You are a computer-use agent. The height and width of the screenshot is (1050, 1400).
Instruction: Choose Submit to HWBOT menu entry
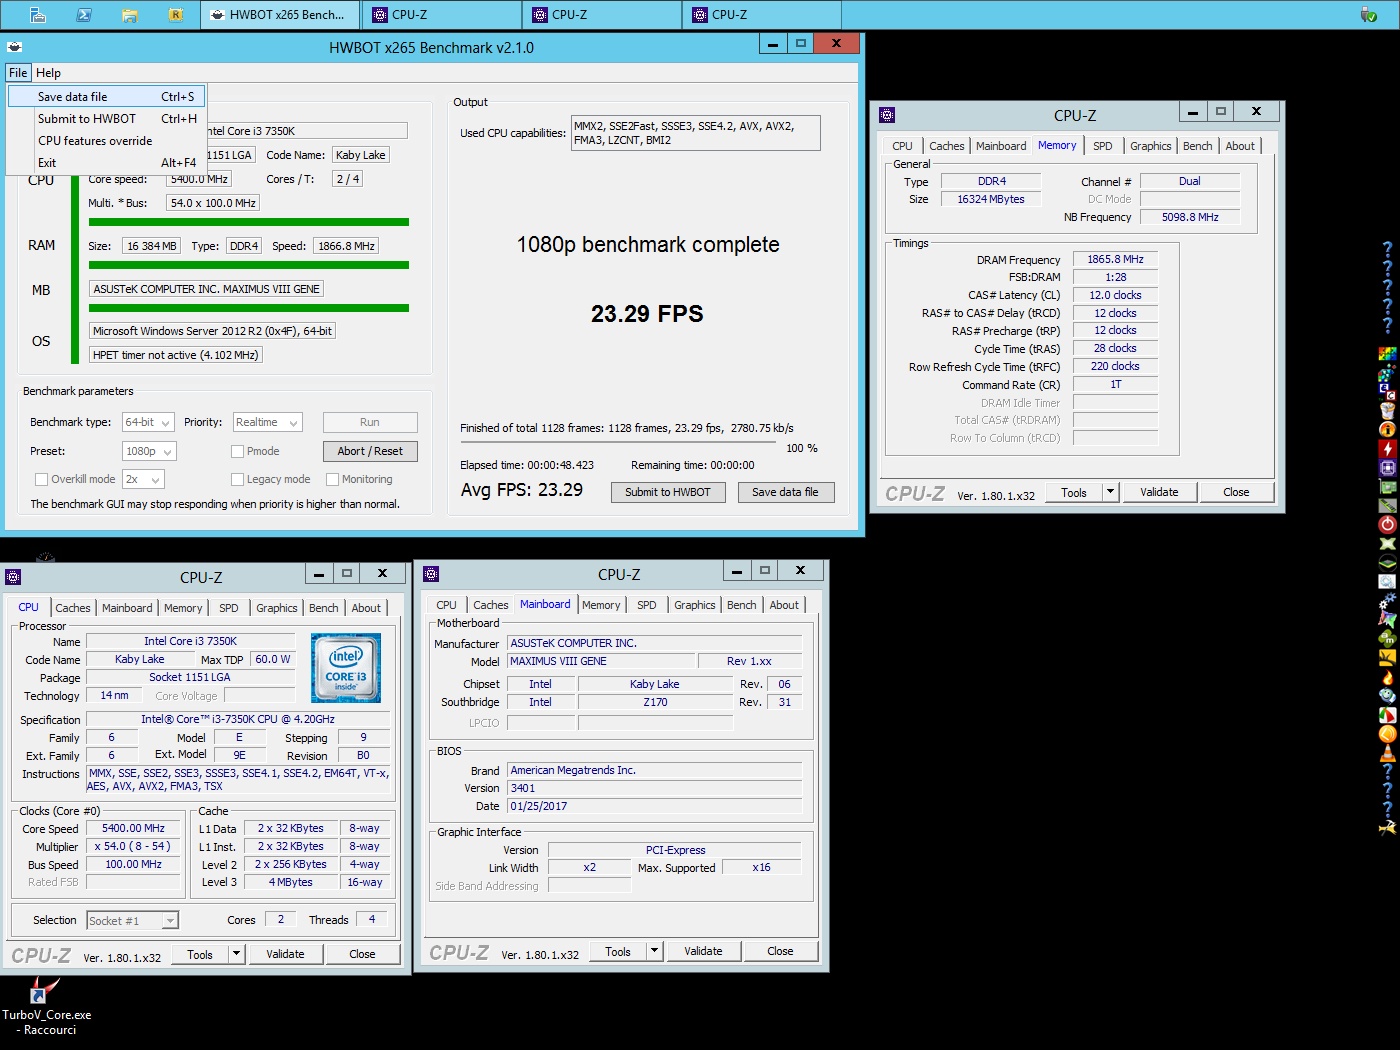click(107, 119)
